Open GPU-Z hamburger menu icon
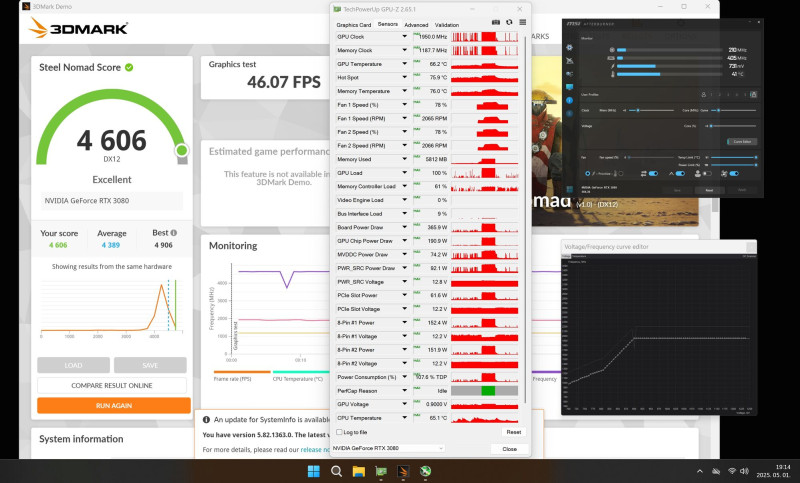The width and height of the screenshot is (800, 483). (522, 22)
